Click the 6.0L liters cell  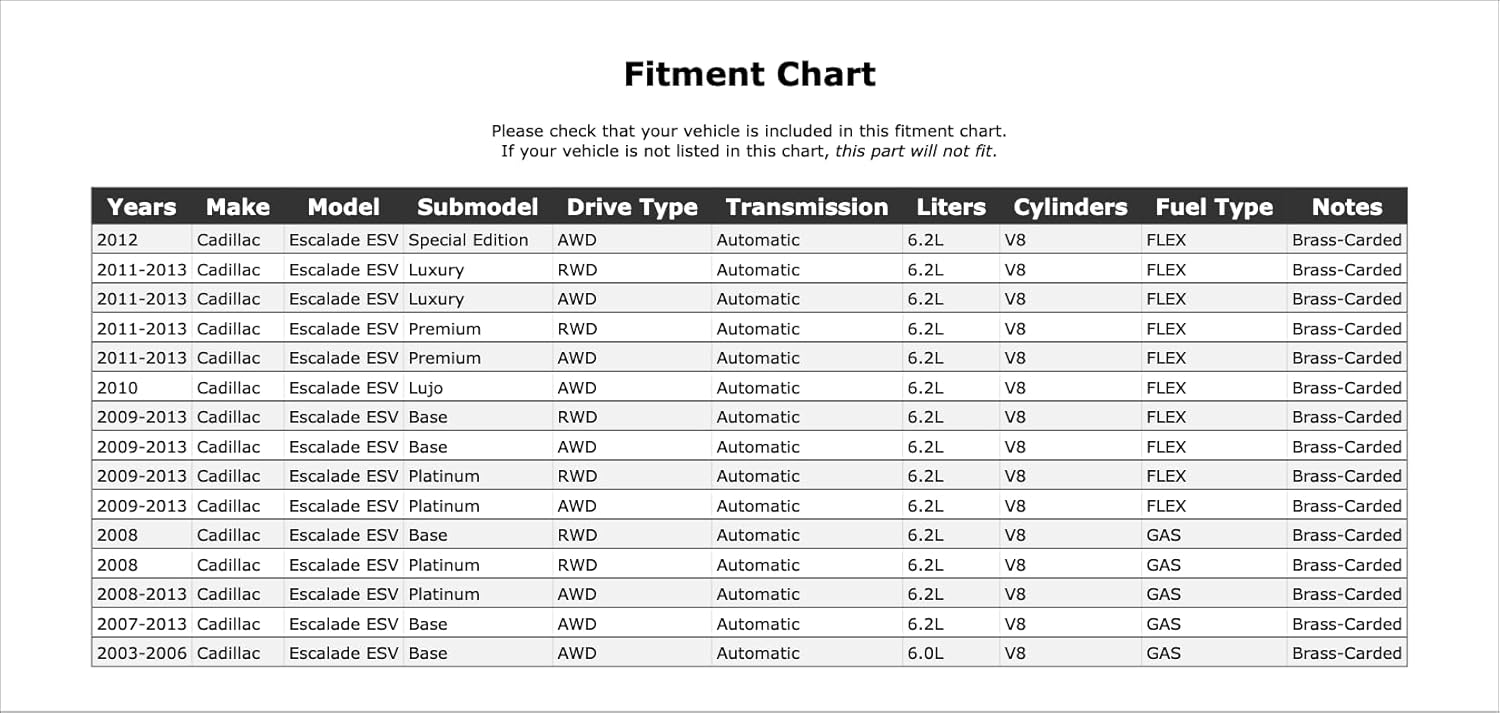pos(925,653)
